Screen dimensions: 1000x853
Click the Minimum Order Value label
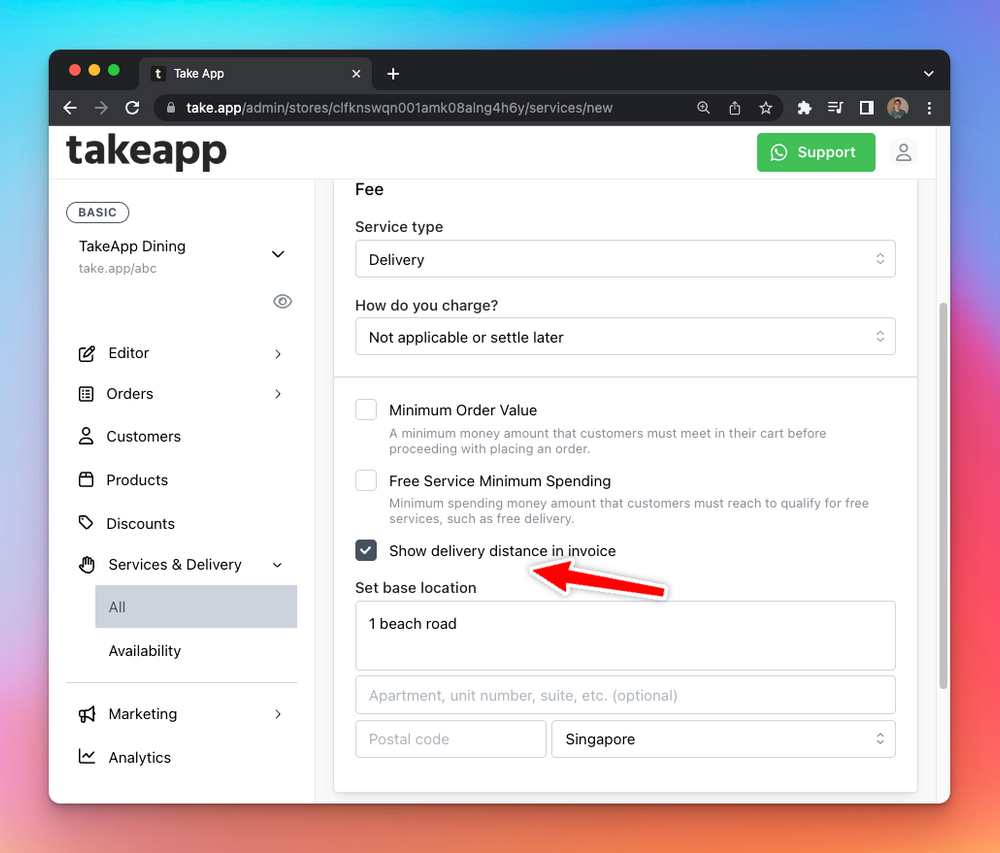pyautogui.click(x=463, y=410)
